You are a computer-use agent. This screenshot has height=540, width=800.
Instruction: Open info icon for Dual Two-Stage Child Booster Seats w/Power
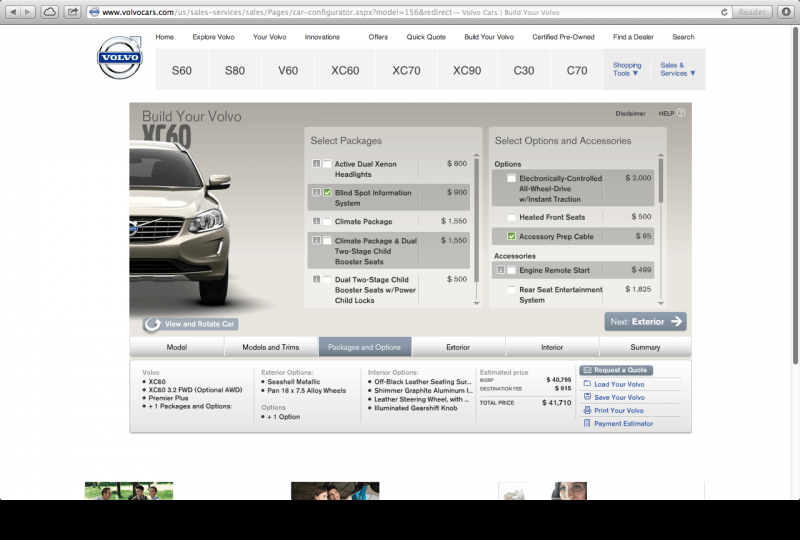(x=316, y=279)
